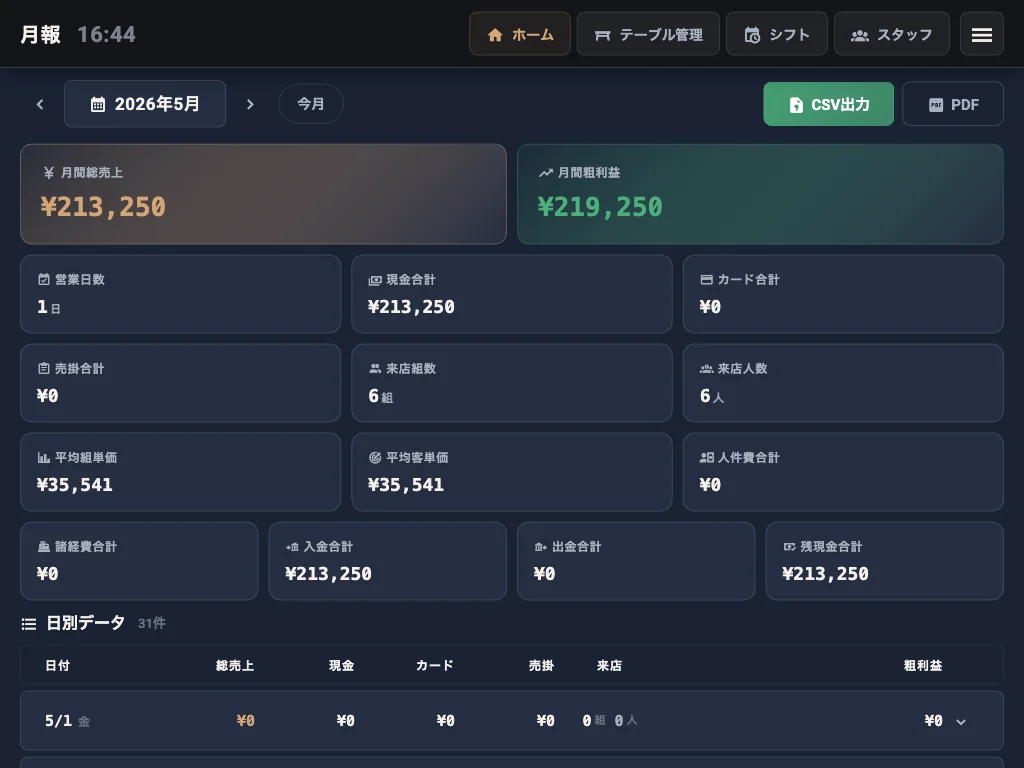This screenshot has width=1024, height=768.
Task: Click the ¥219,250 gross profit value
Action: pos(600,207)
